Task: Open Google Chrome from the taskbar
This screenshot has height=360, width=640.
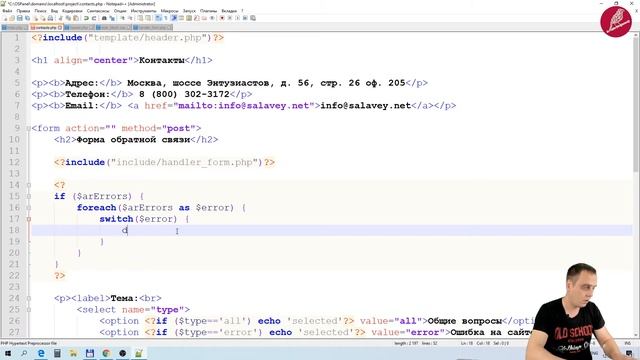Action: click(x=106, y=353)
